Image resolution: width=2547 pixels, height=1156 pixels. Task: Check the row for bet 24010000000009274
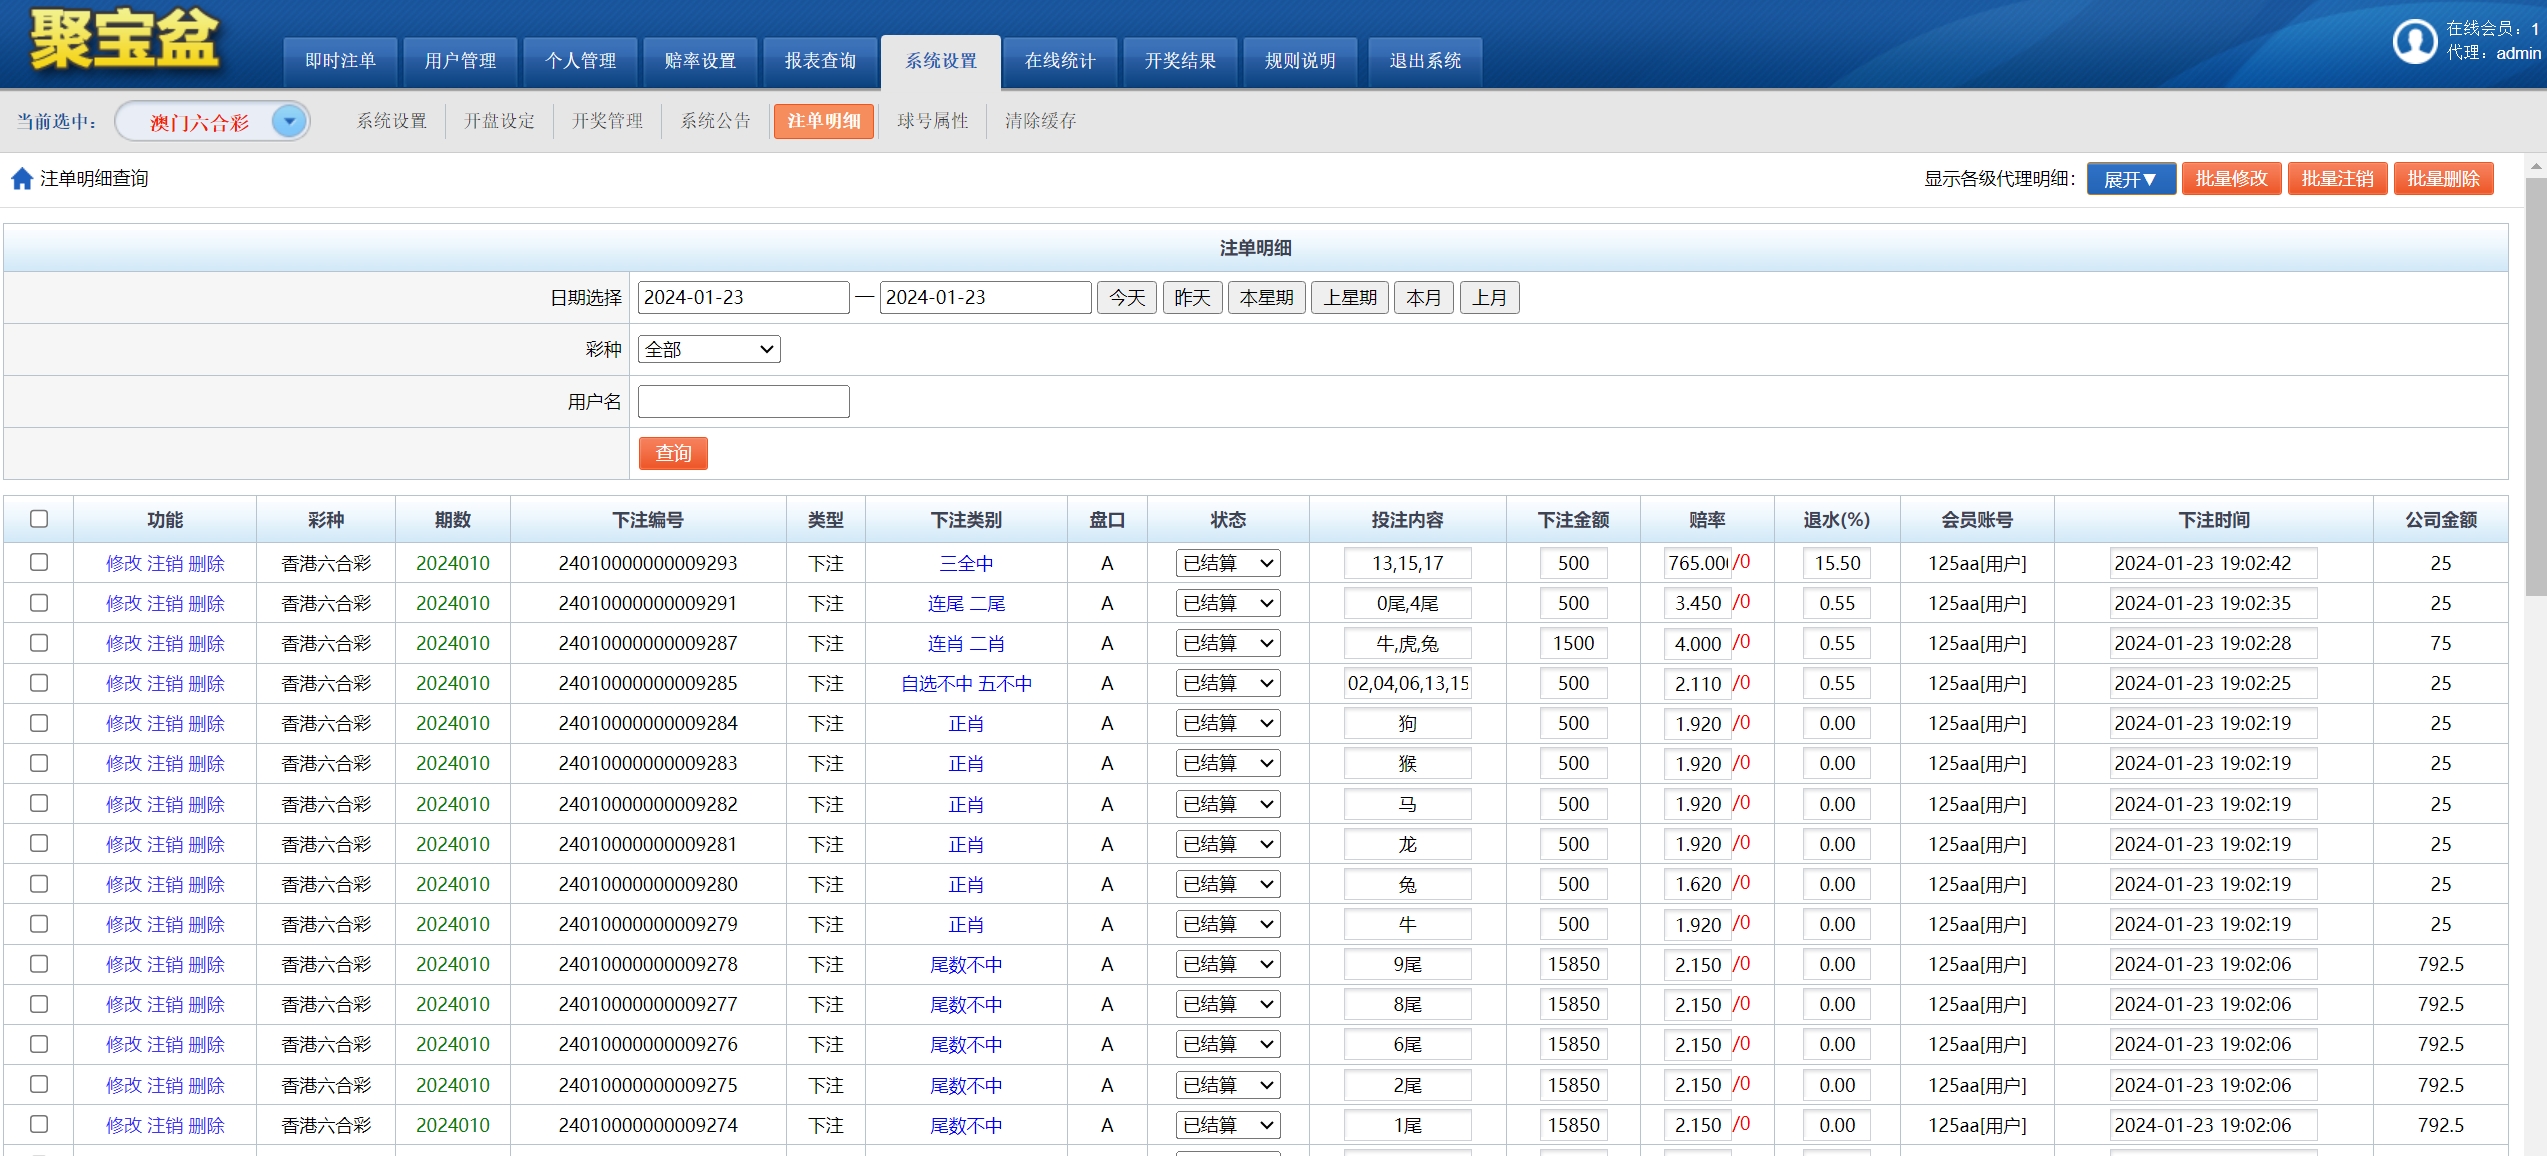click(39, 1124)
